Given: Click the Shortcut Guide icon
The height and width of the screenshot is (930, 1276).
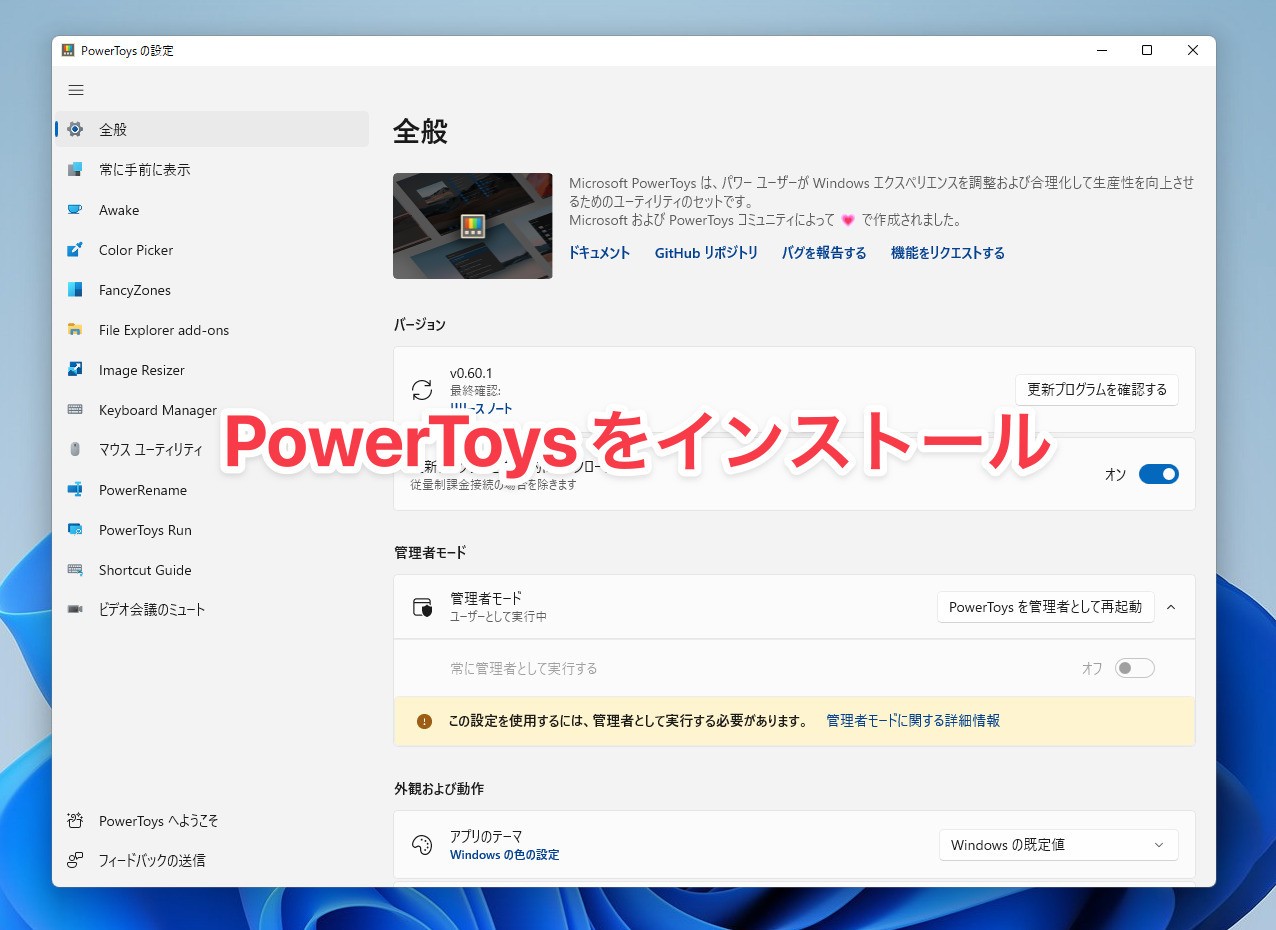Looking at the screenshot, I should pos(75,570).
